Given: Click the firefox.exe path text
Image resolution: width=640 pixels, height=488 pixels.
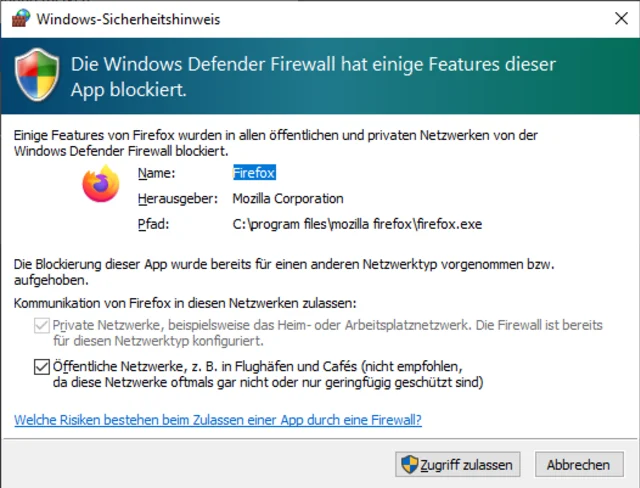Looking at the screenshot, I should (x=357, y=224).
